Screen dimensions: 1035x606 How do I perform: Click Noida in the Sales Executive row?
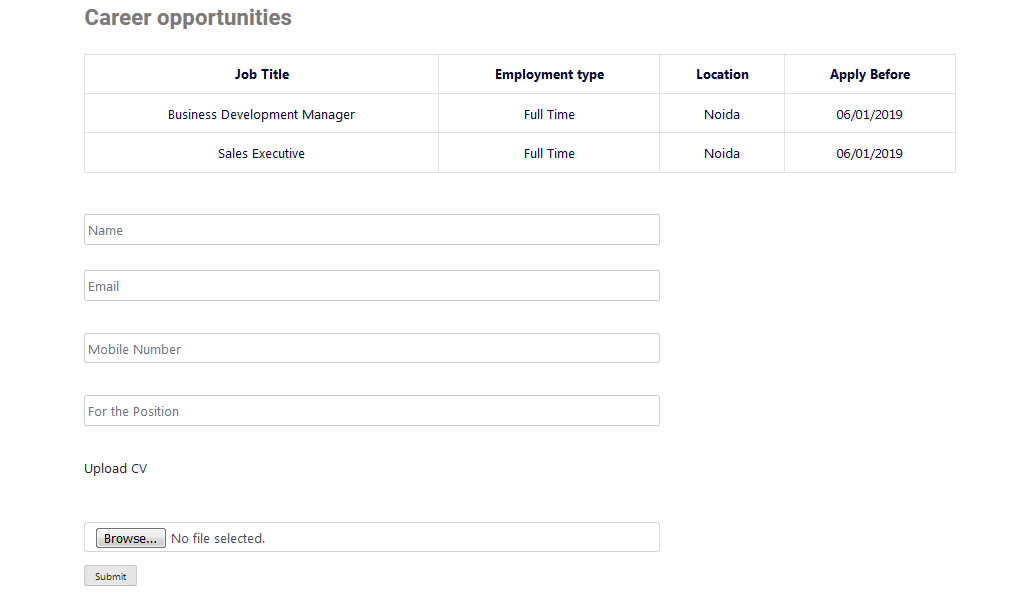pos(722,153)
